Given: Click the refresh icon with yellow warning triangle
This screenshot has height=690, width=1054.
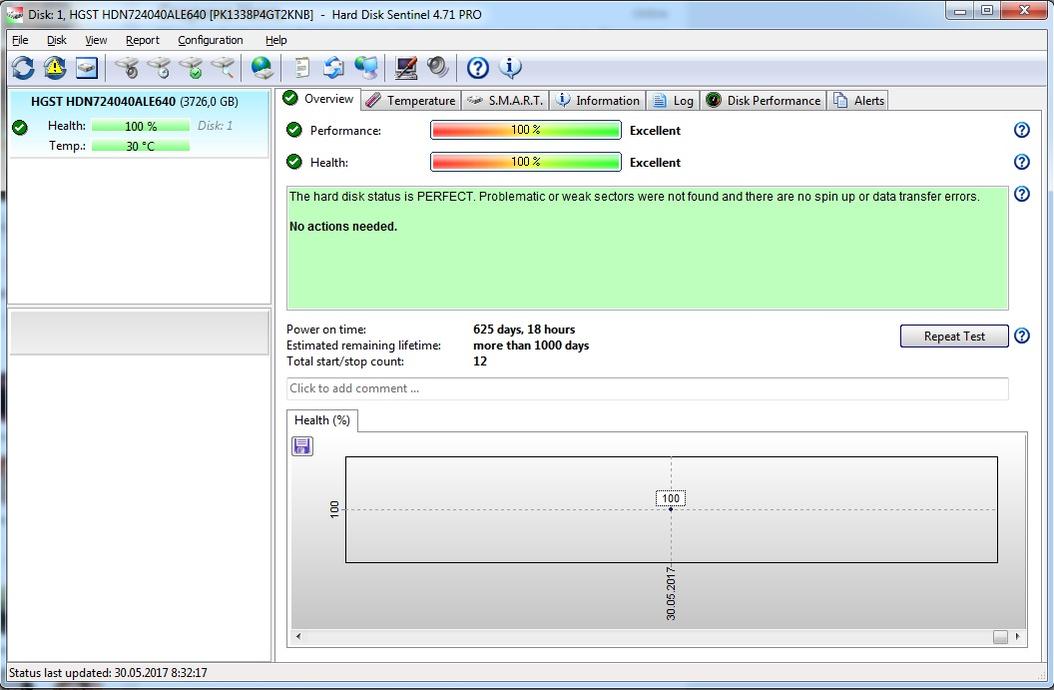Looking at the screenshot, I should coord(54,67).
